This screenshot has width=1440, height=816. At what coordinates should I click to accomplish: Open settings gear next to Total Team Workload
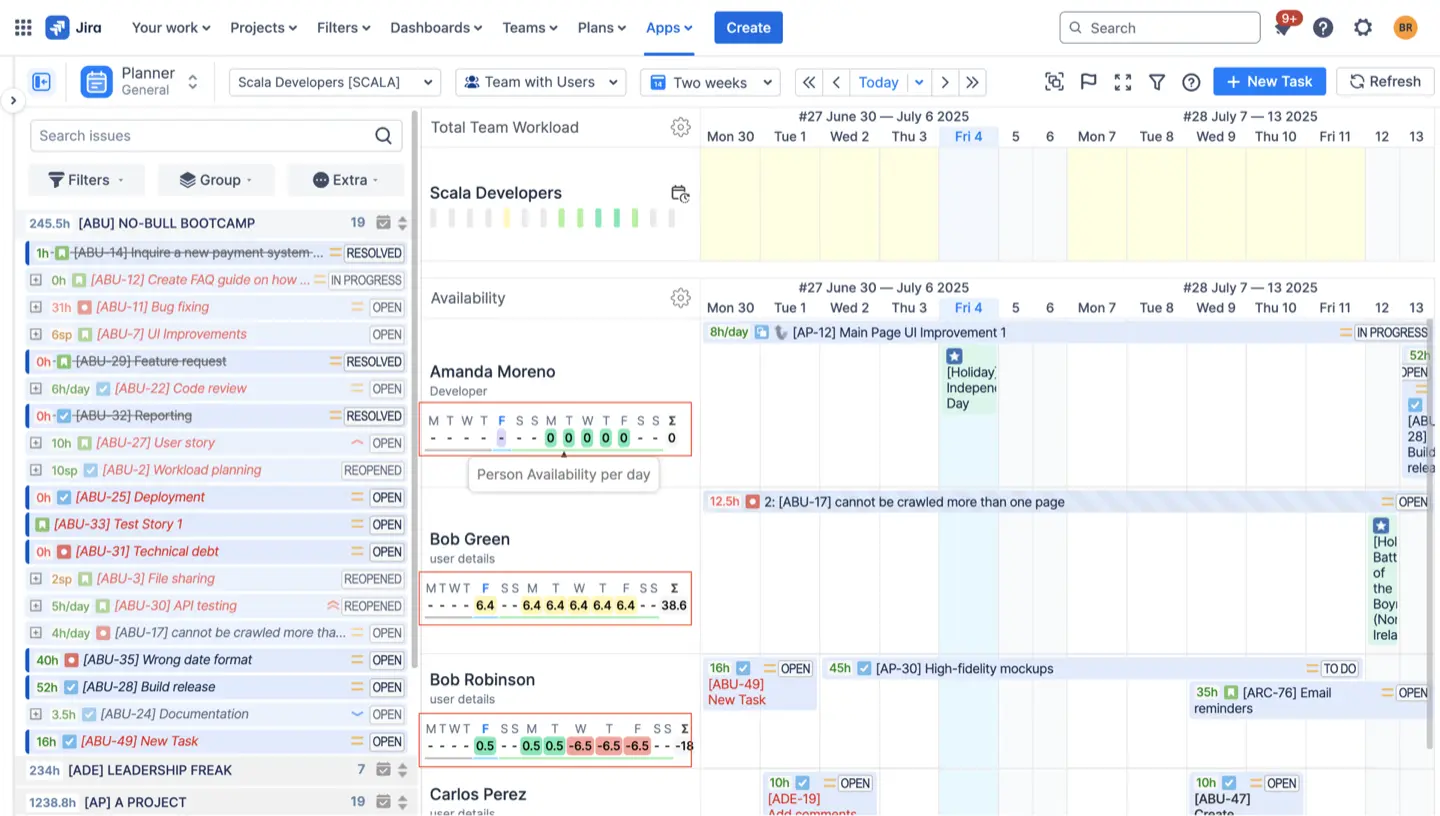(681, 127)
